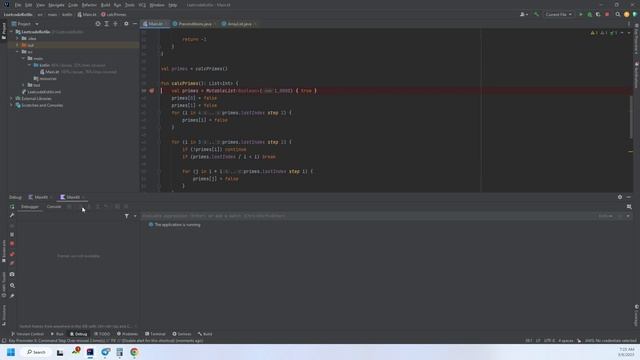Open the Run tool window button
The width and height of the screenshot is (640, 360).
(x=57, y=334)
